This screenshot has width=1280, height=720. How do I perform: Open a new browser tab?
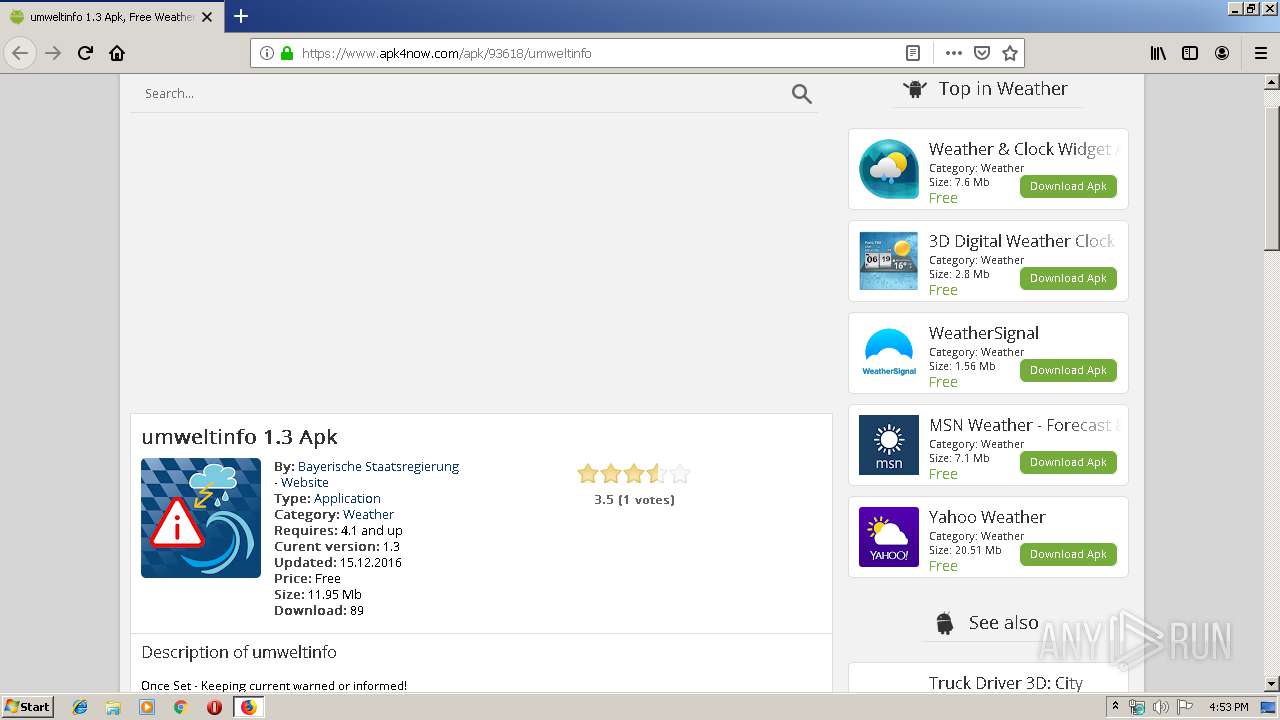pyautogui.click(x=240, y=16)
